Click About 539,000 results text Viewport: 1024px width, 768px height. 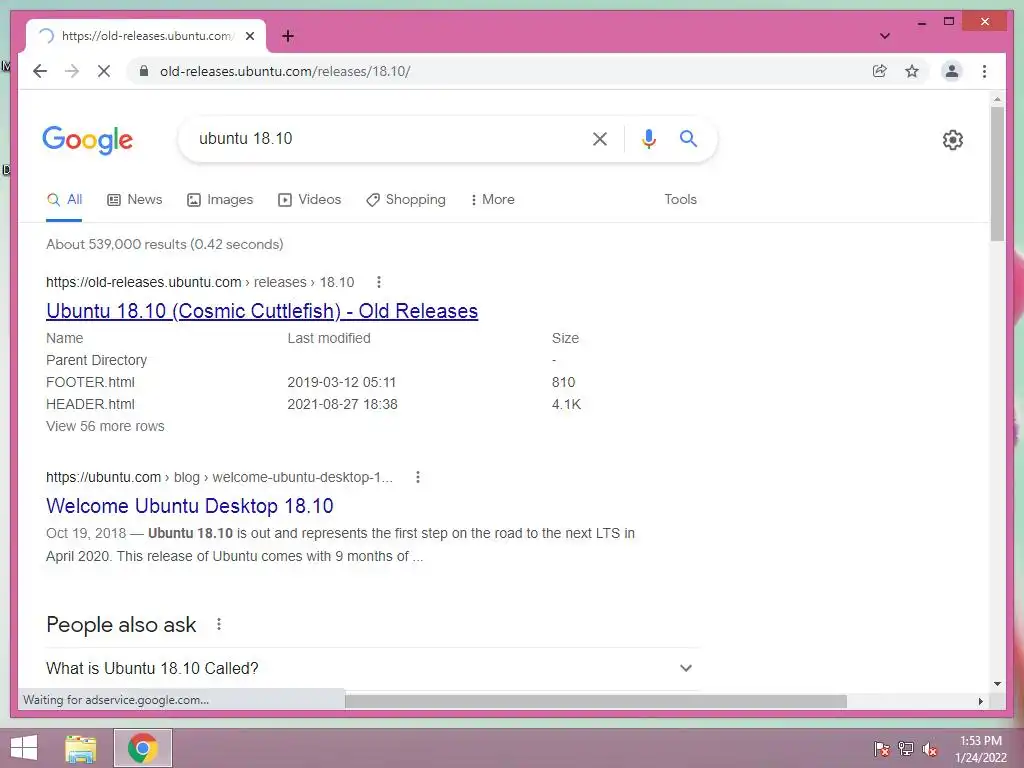pos(165,244)
